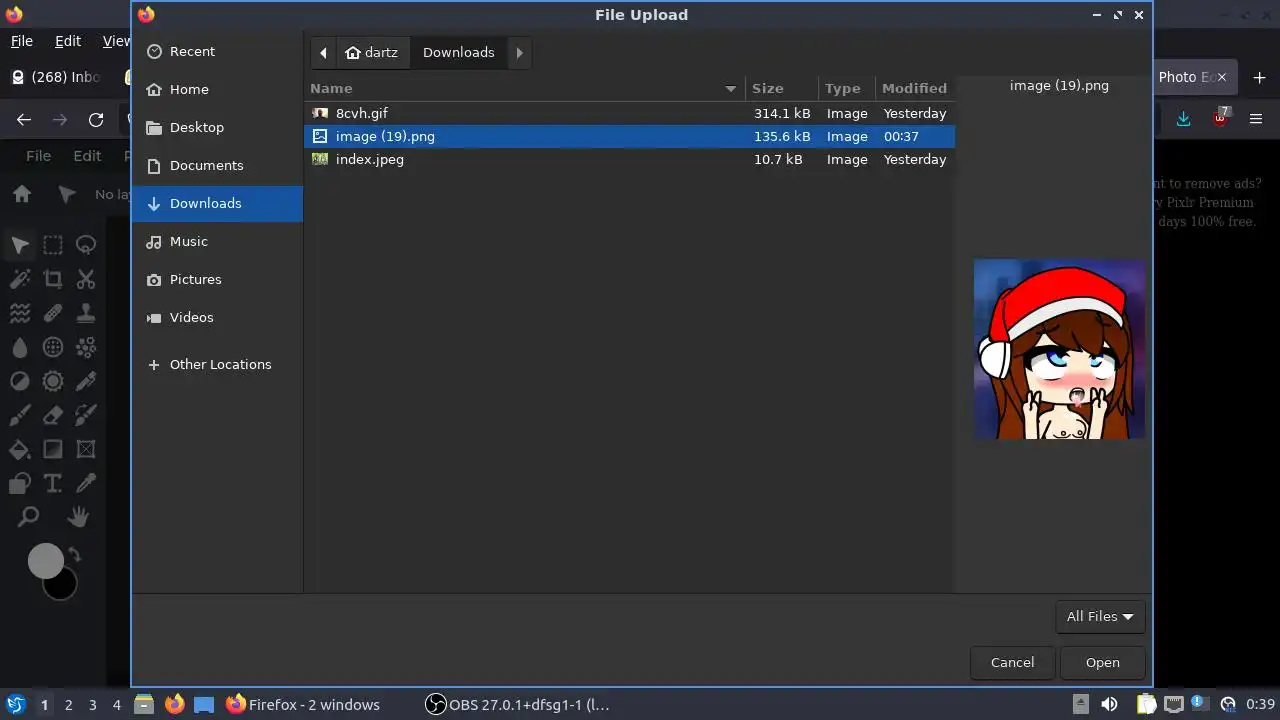Select the Shape tool in Pixlr

20,484
